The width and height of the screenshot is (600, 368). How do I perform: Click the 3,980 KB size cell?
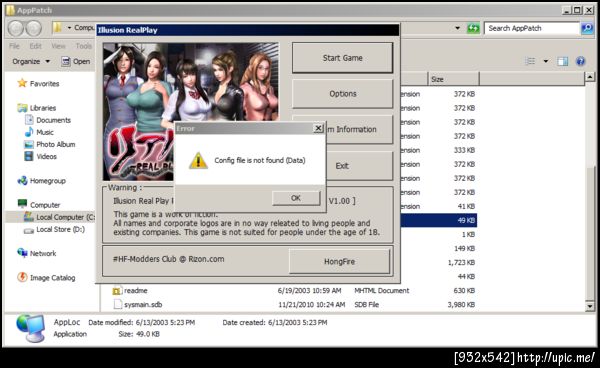(x=461, y=305)
